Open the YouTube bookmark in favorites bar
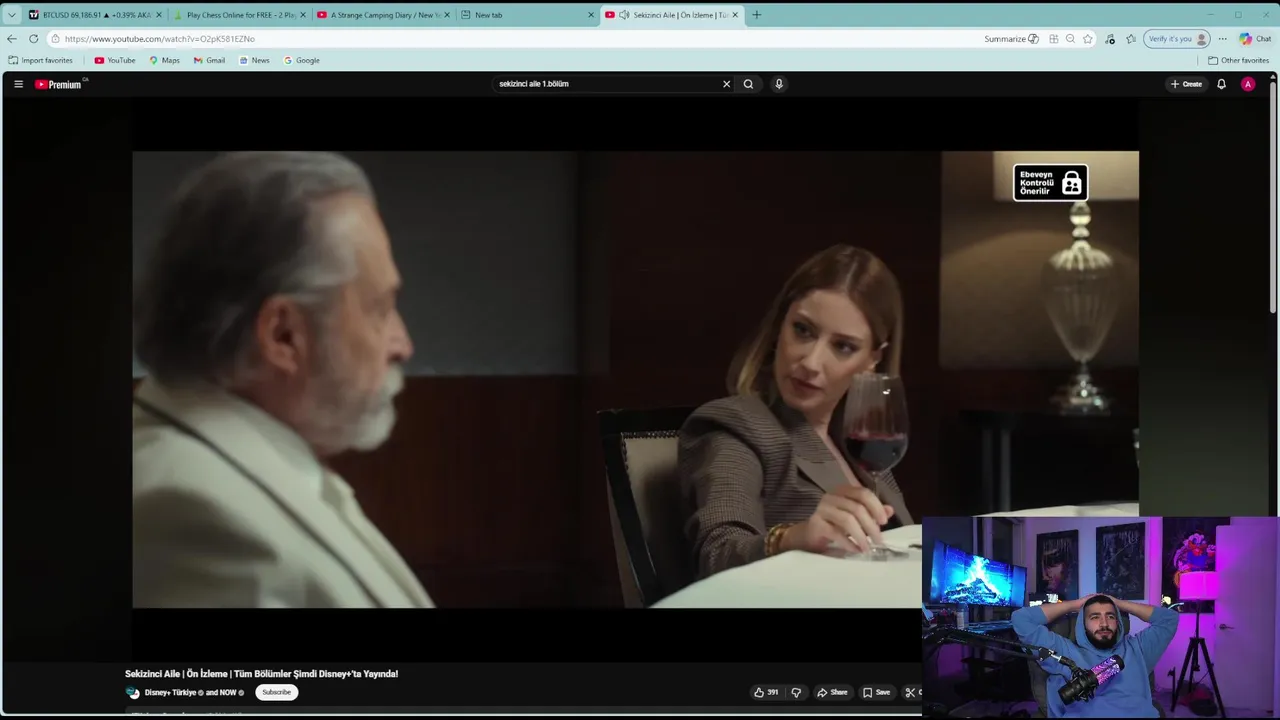The height and width of the screenshot is (720, 1280). click(x=115, y=60)
